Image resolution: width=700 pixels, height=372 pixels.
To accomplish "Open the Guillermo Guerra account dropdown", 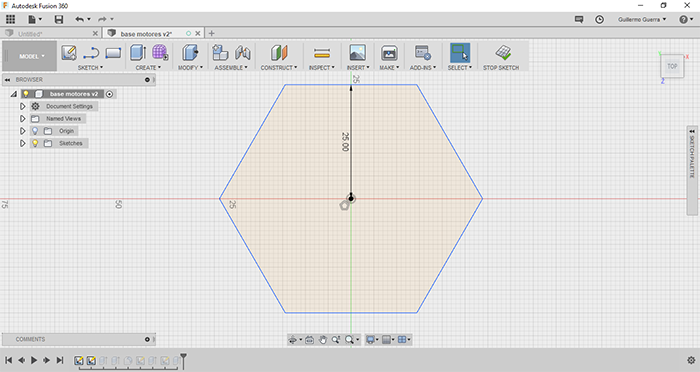I will [x=642, y=19].
